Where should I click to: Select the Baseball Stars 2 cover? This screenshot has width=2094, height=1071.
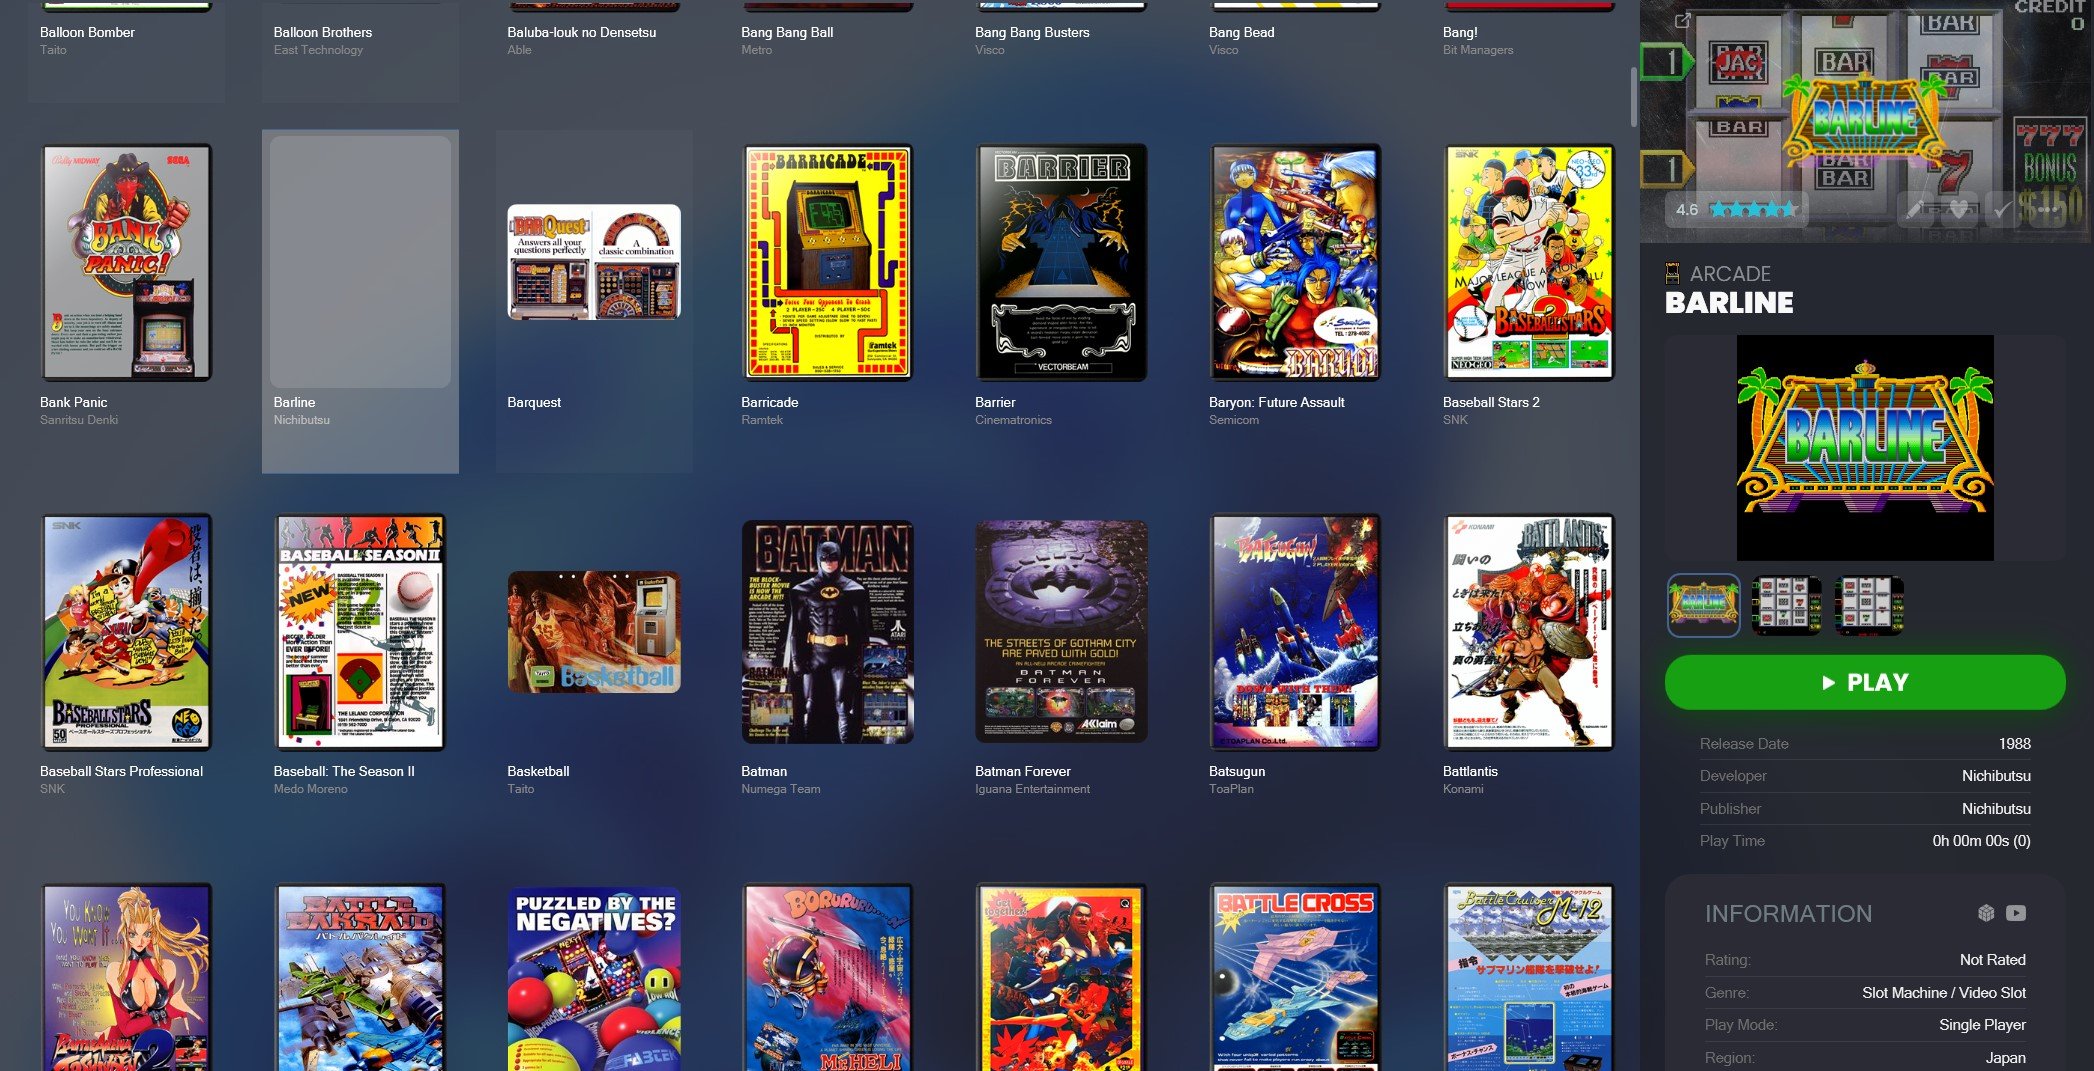point(1529,262)
